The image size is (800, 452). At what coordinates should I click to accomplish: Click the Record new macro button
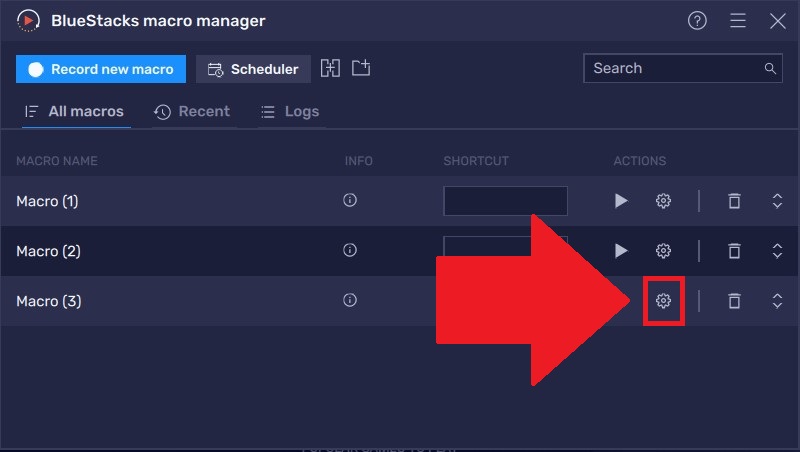101,69
